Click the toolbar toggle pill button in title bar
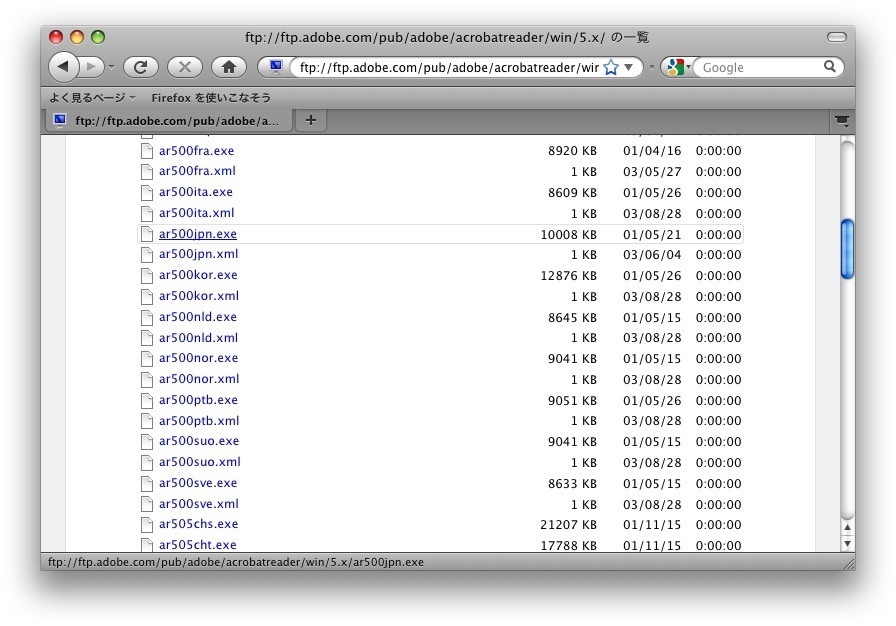Image resolution: width=896 pixels, height=626 pixels. [x=837, y=37]
